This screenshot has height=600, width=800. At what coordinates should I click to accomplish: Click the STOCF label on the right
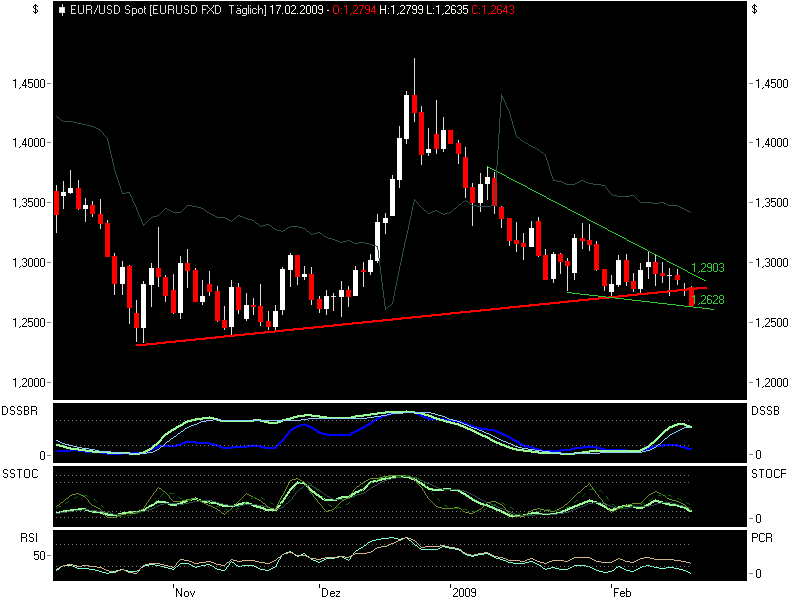click(x=769, y=474)
